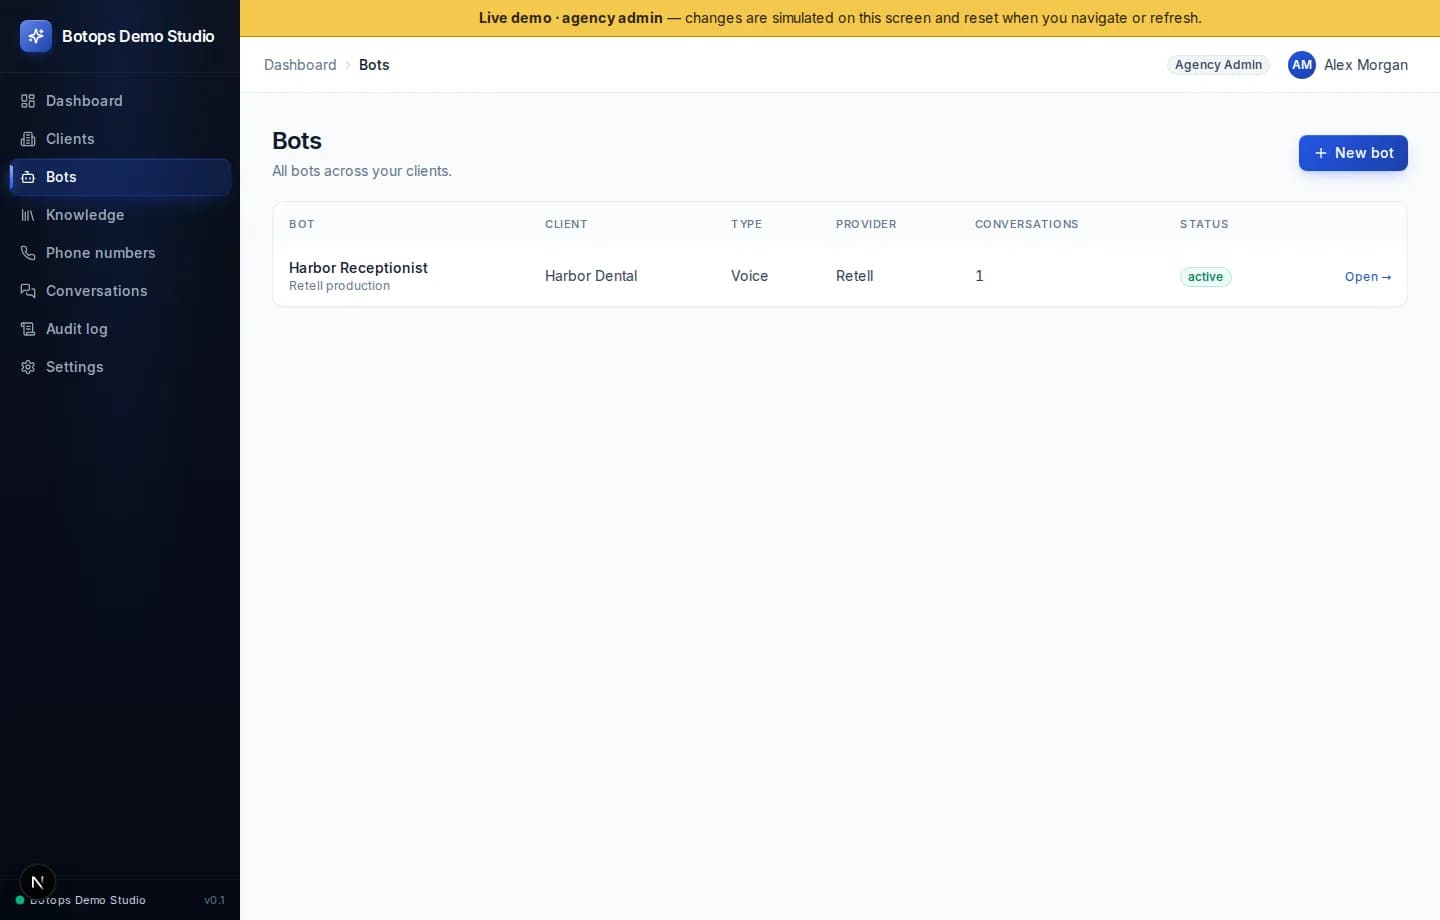Click the Botops Demo Studio title
Viewport: 1440px width, 920px height.
[138, 36]
